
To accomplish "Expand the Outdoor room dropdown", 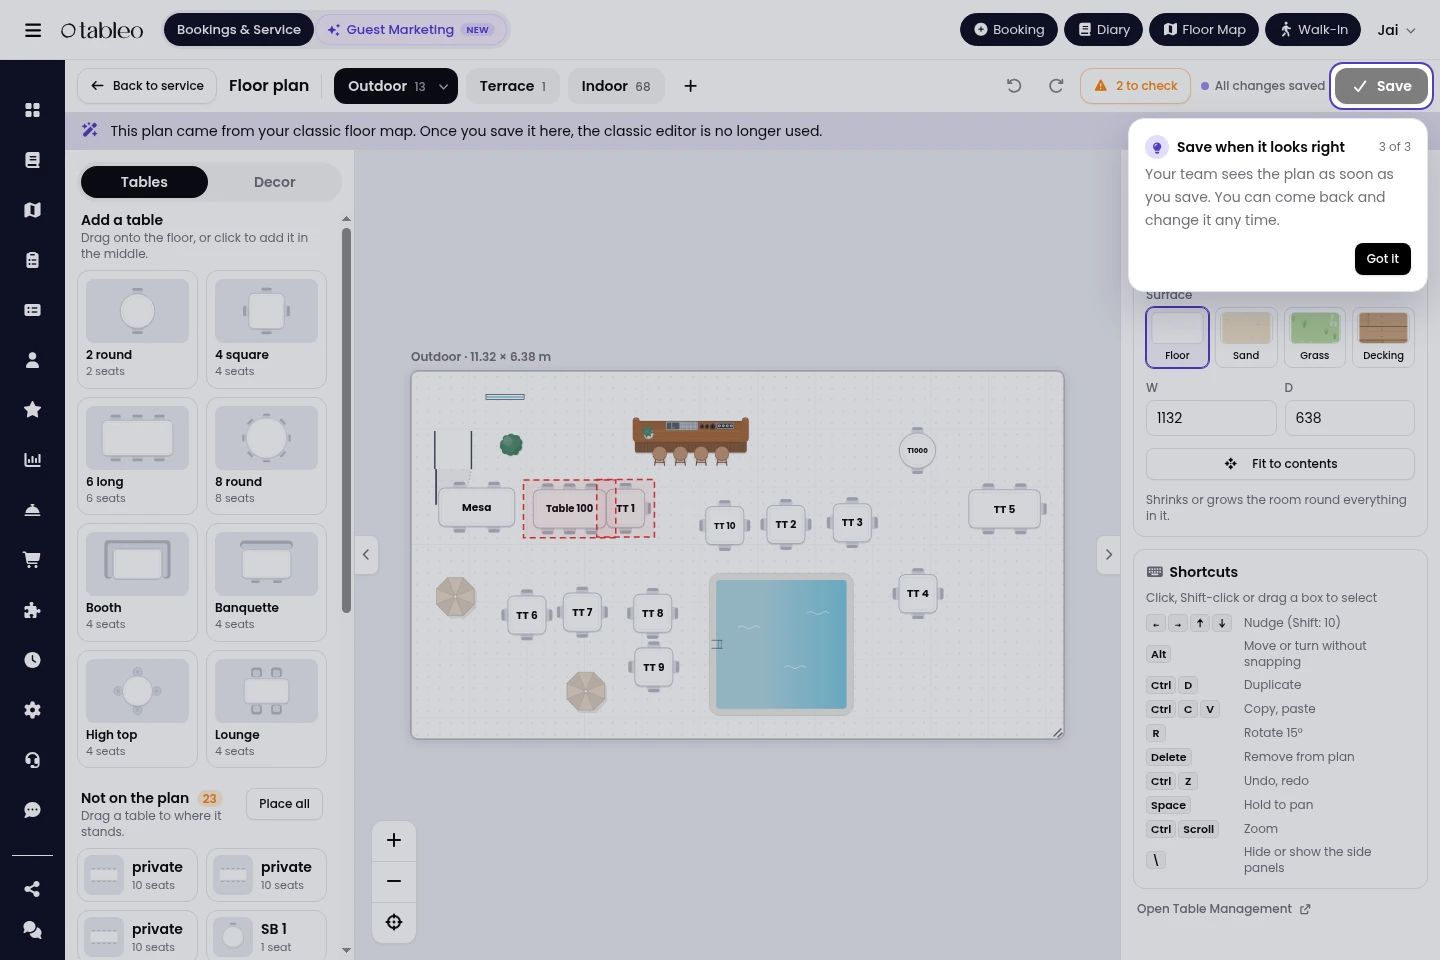I will tap(443, 86).
